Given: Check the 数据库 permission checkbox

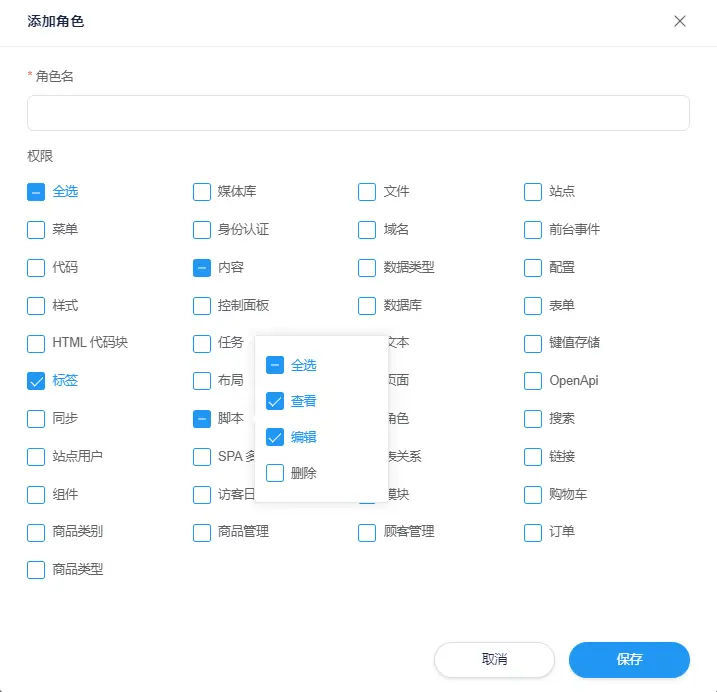Looking at the screenshot, I should click(367, 306).
